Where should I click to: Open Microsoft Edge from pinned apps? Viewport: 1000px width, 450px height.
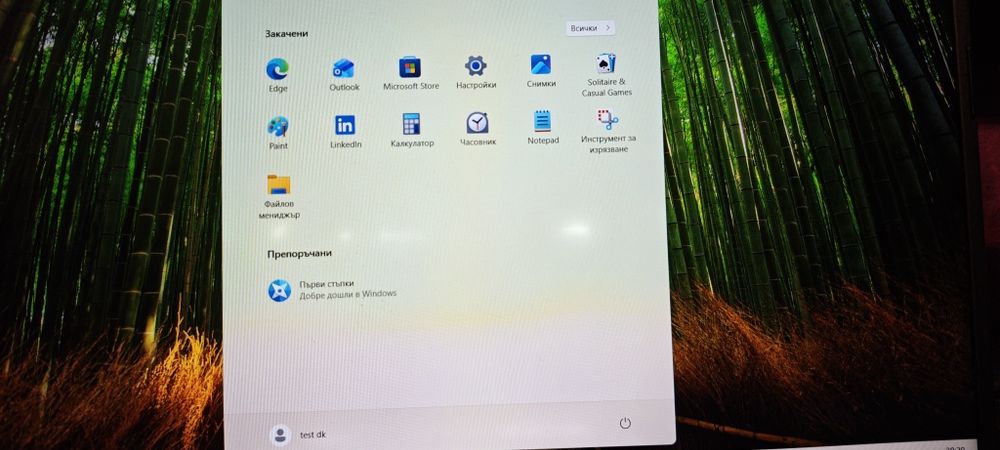[277, 75]
